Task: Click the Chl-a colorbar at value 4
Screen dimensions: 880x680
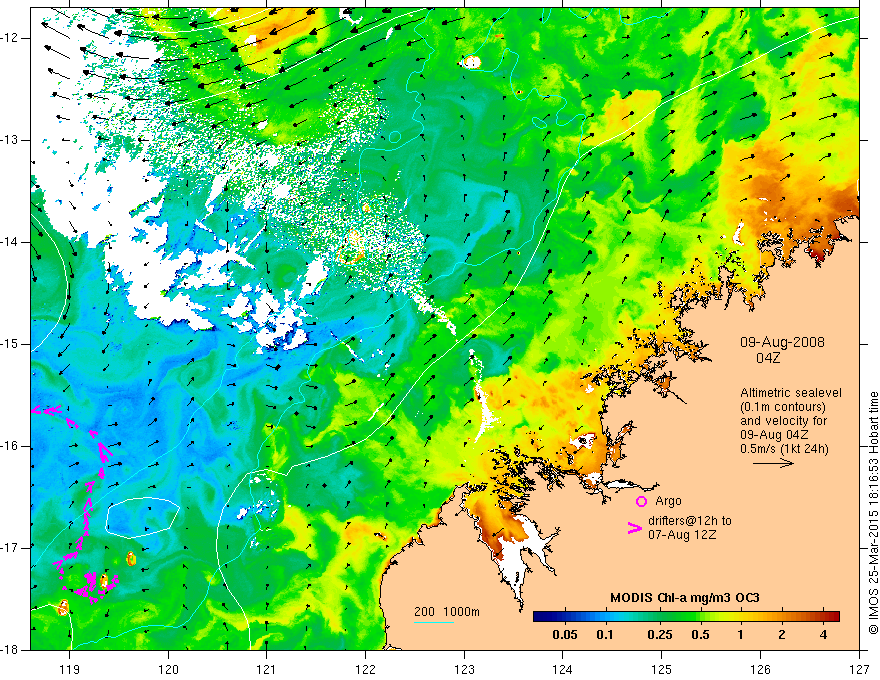Action: coord(823,617)
